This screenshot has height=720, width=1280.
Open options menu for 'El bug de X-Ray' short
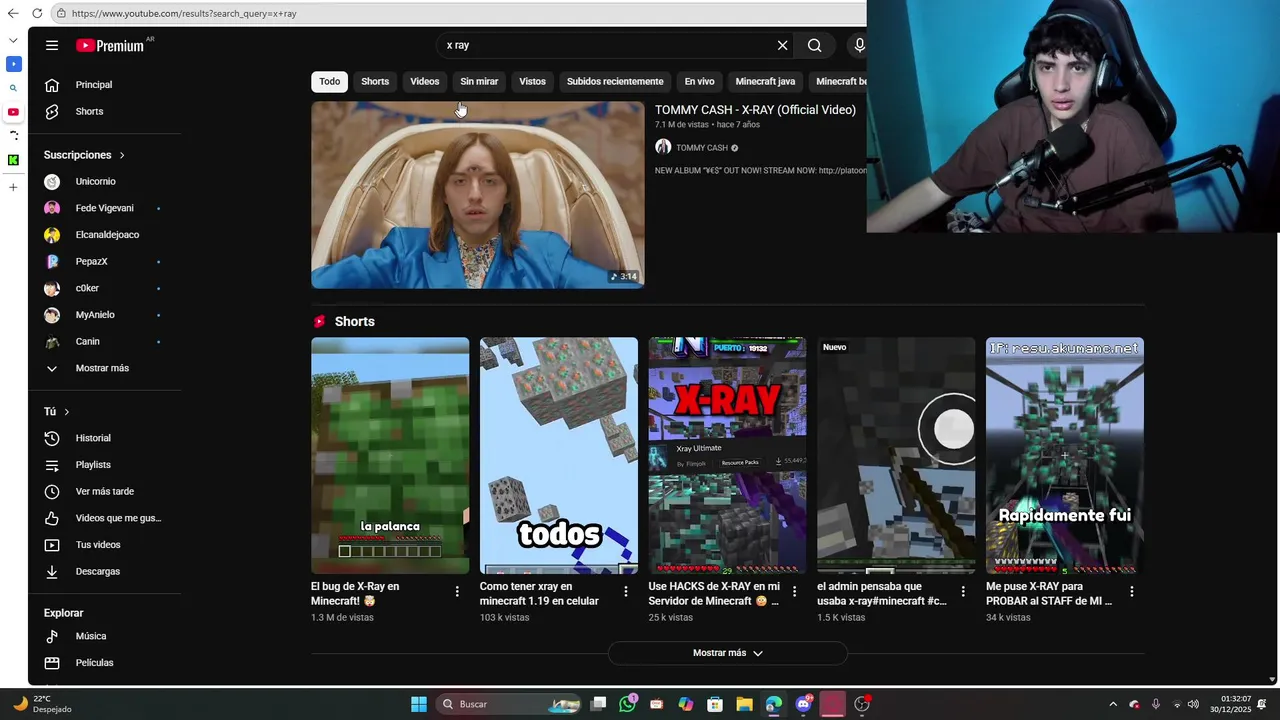click(x=457, y=592)
